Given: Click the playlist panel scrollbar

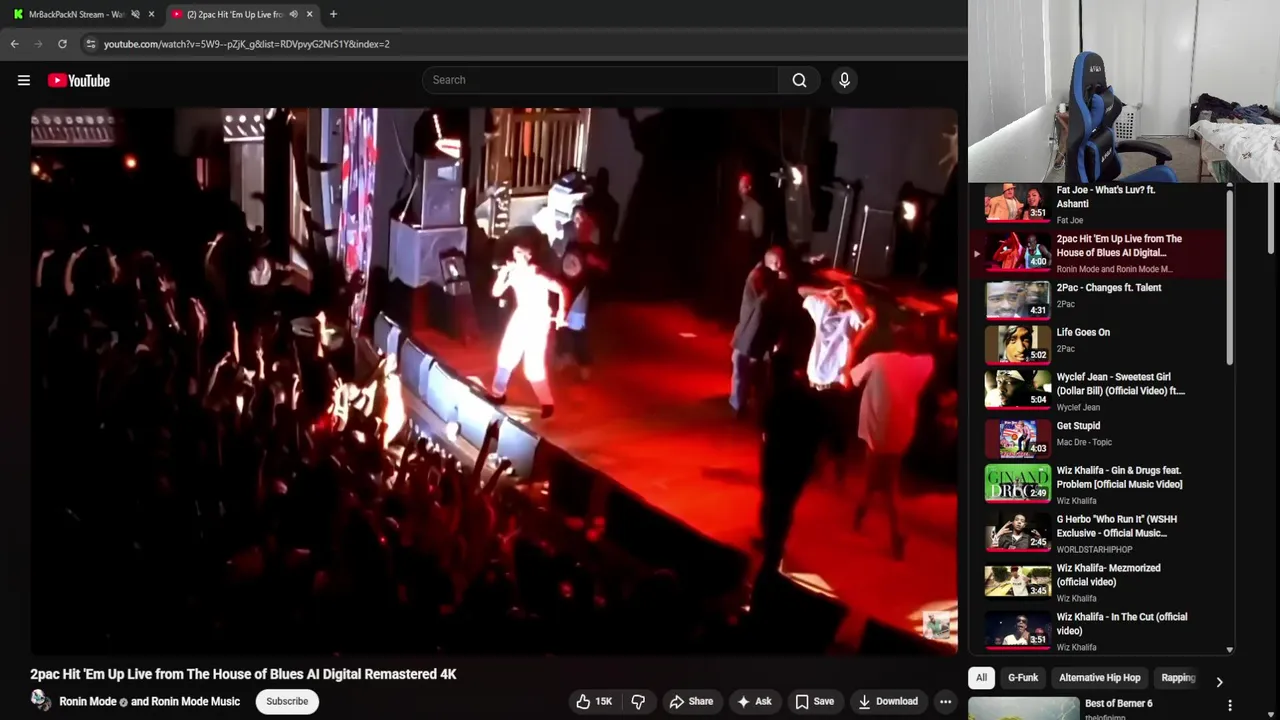Looking at the screenshot, I should pos(1230,280).
